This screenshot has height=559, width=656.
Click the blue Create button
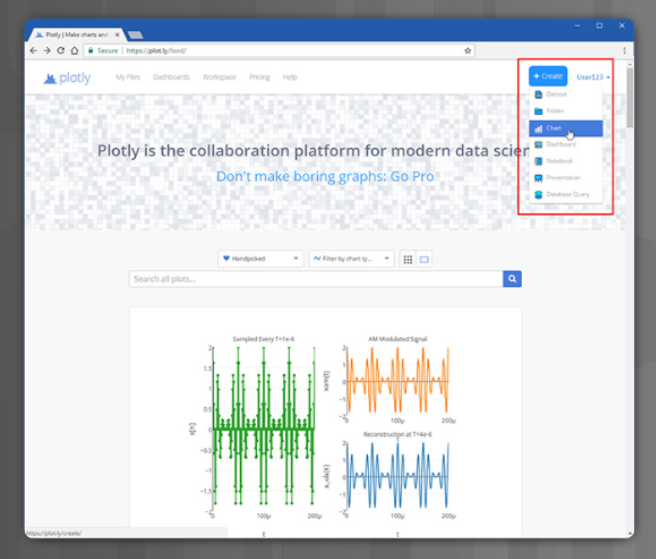(548, 76)
